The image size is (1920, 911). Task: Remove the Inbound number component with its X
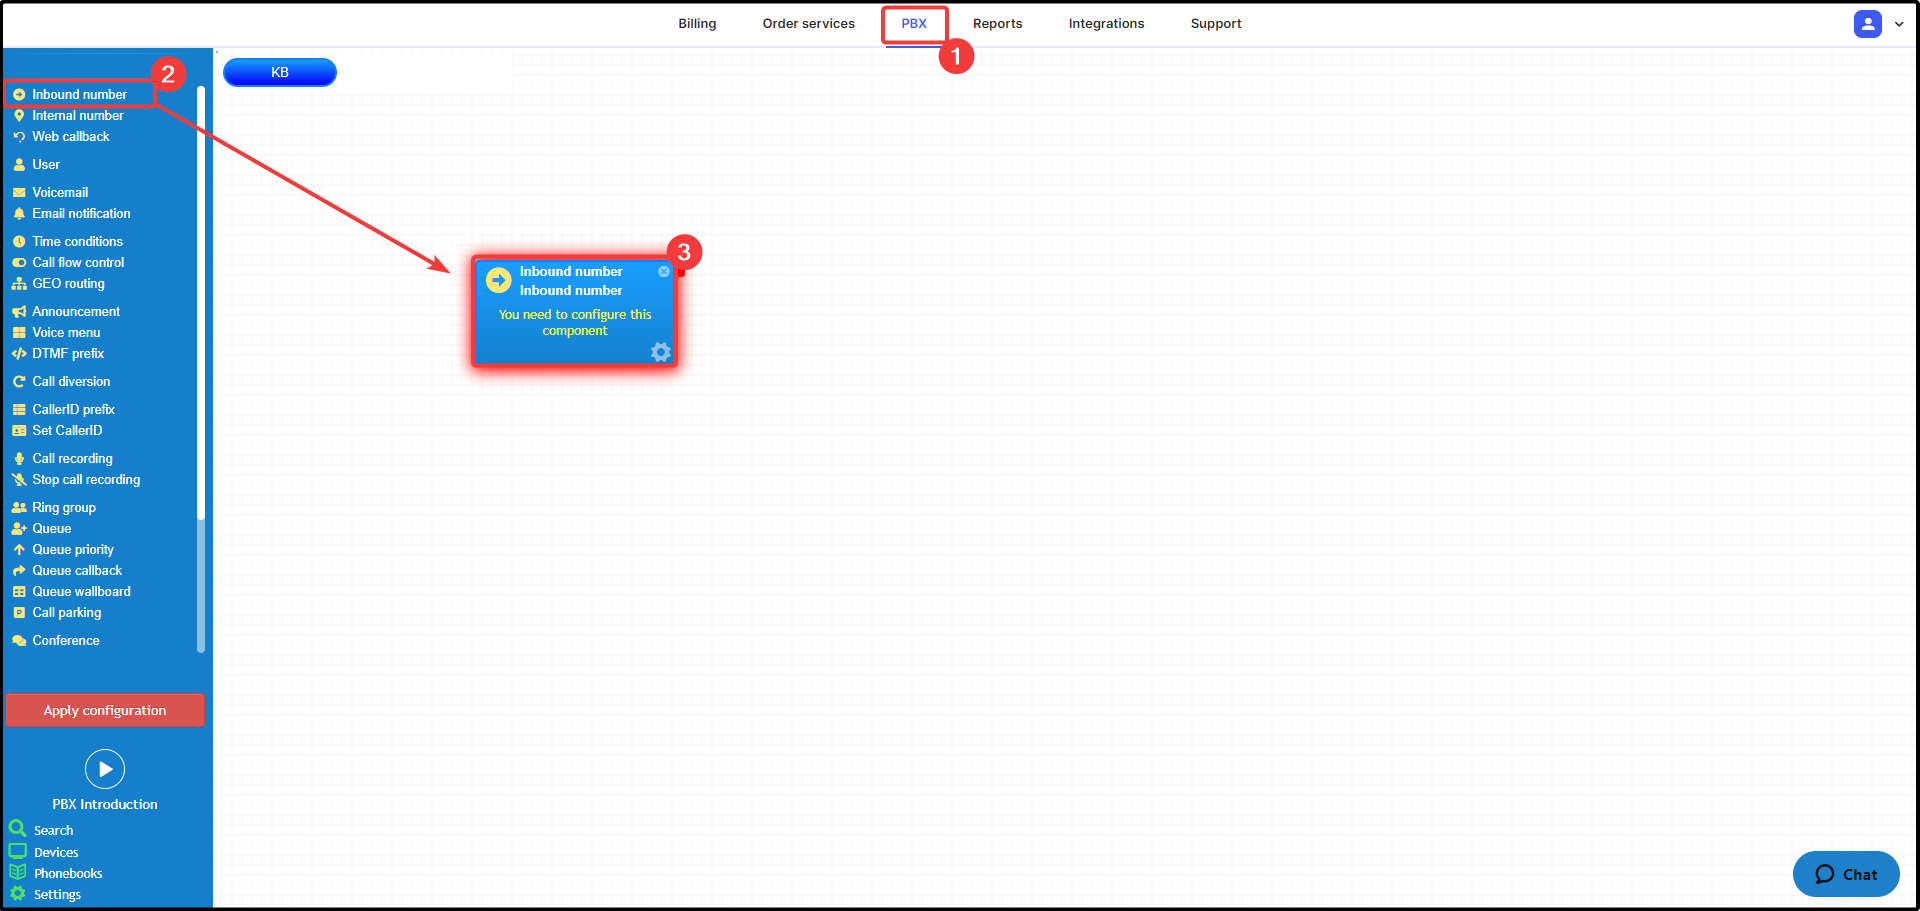(663, 272)
